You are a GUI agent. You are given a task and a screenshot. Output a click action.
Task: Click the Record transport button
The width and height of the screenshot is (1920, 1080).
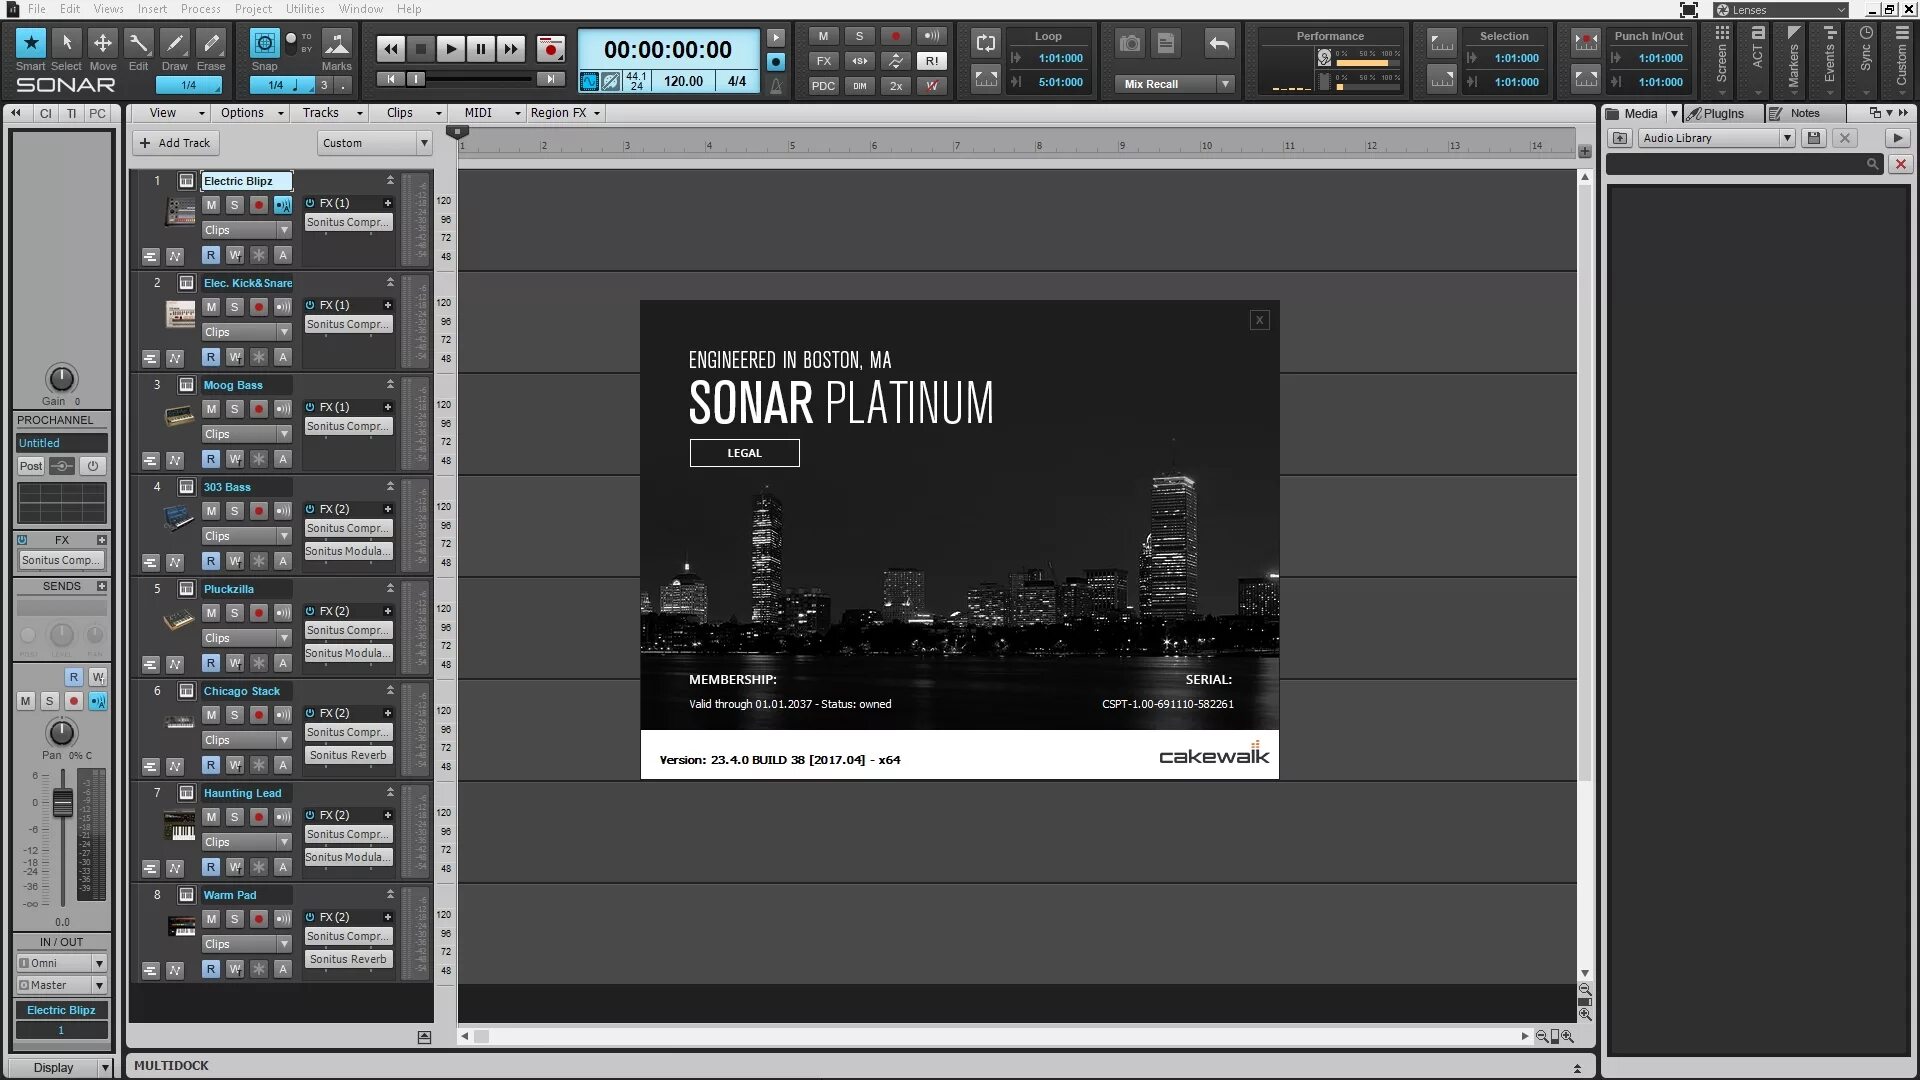pos(550,49)
